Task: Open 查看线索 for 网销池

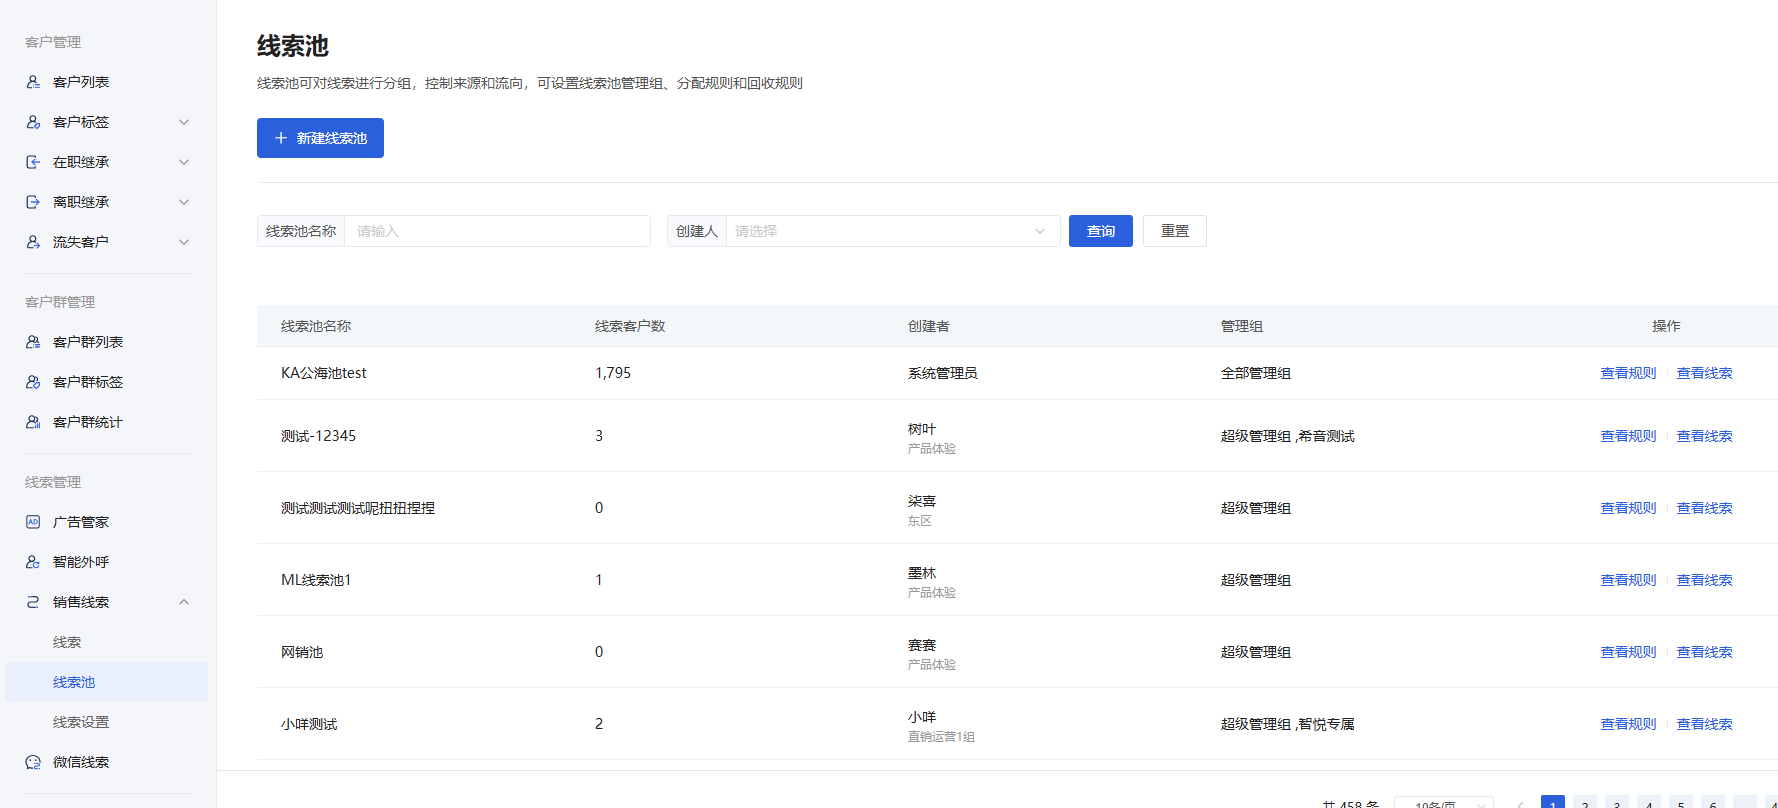Action: click(x=1704, y=652)
